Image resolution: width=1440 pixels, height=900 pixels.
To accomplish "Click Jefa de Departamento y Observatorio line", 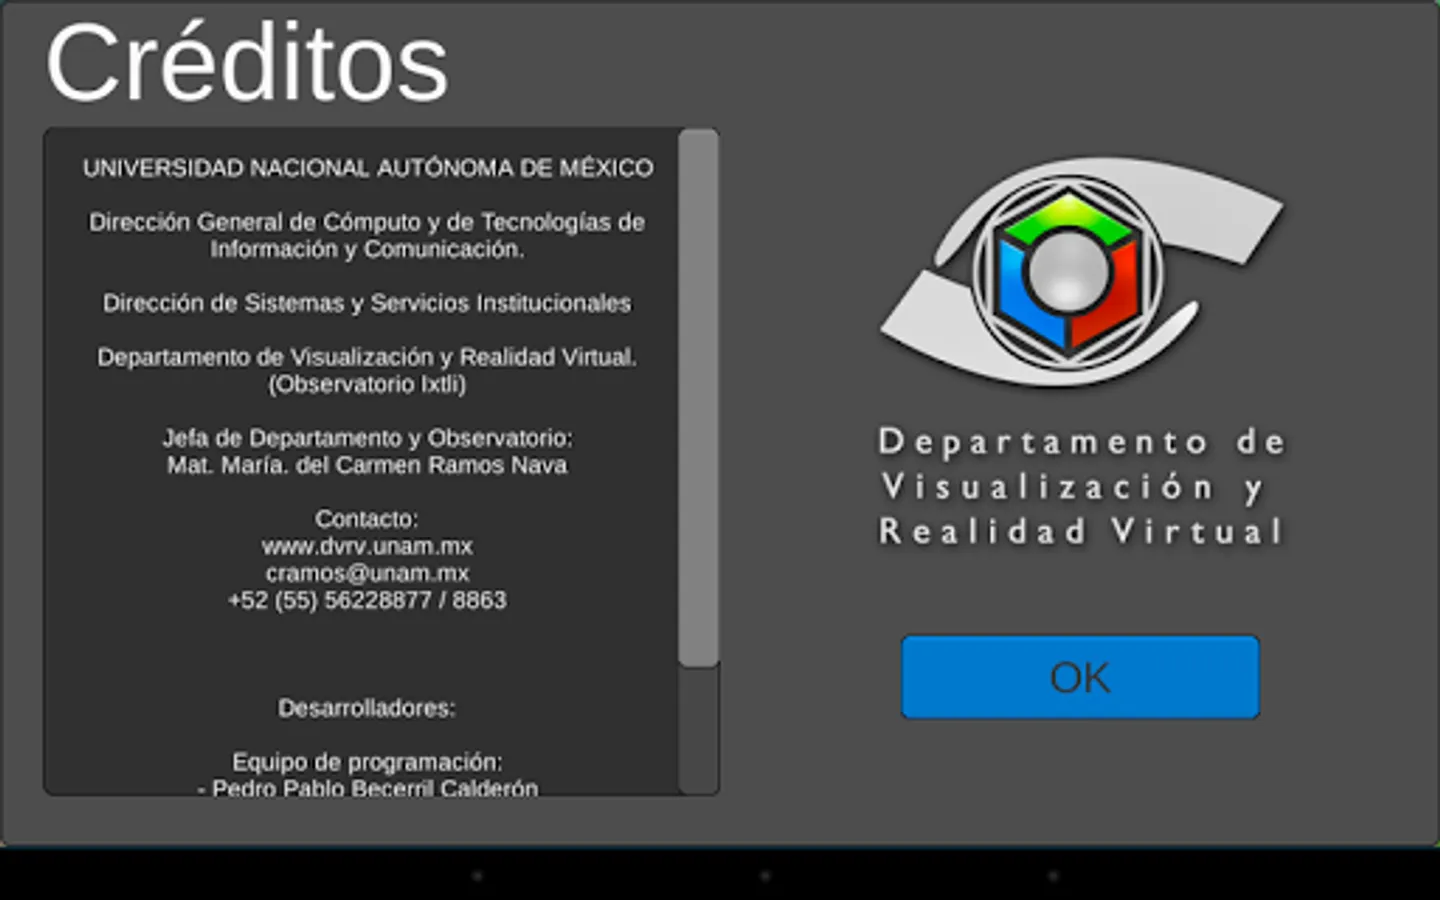I will [367, 438].
